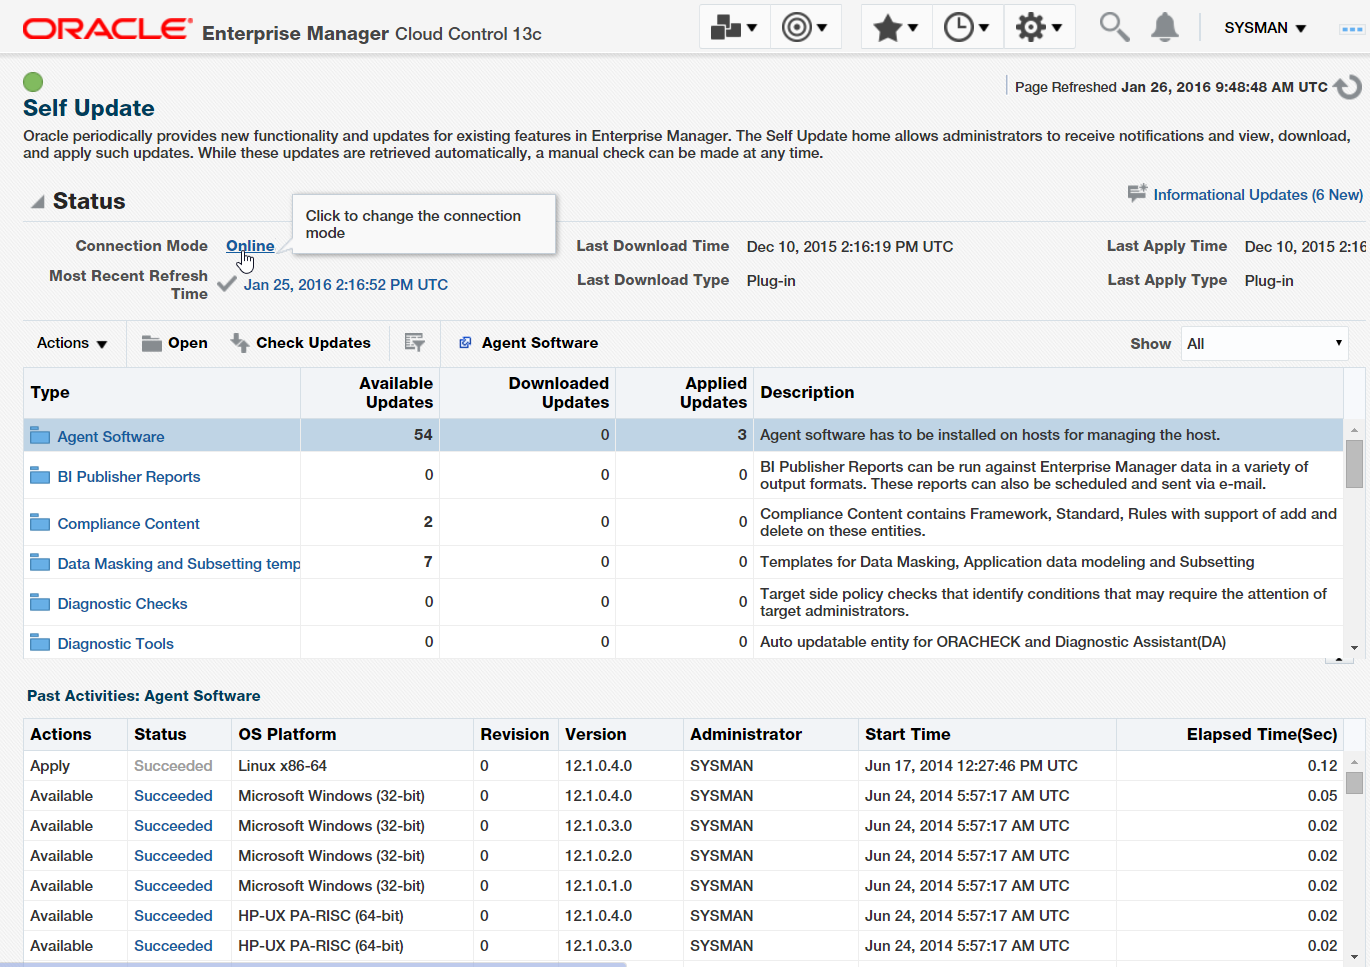1370x967 pixels.
Task: Open the SYSMAN user menu
Action: click(1265, 28)
